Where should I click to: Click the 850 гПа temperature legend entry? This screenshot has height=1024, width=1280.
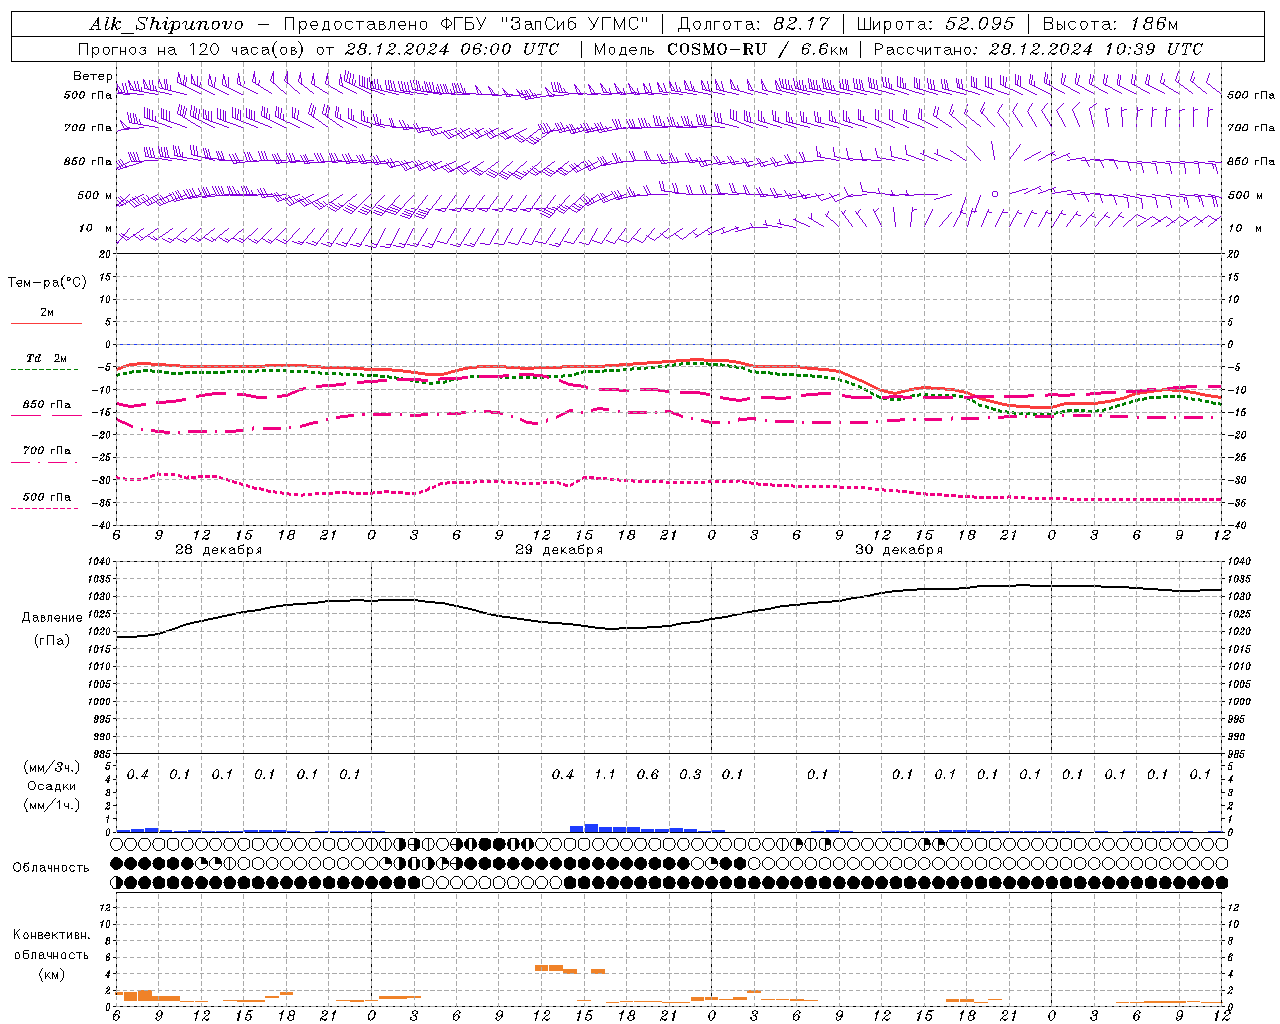point(47,405)
